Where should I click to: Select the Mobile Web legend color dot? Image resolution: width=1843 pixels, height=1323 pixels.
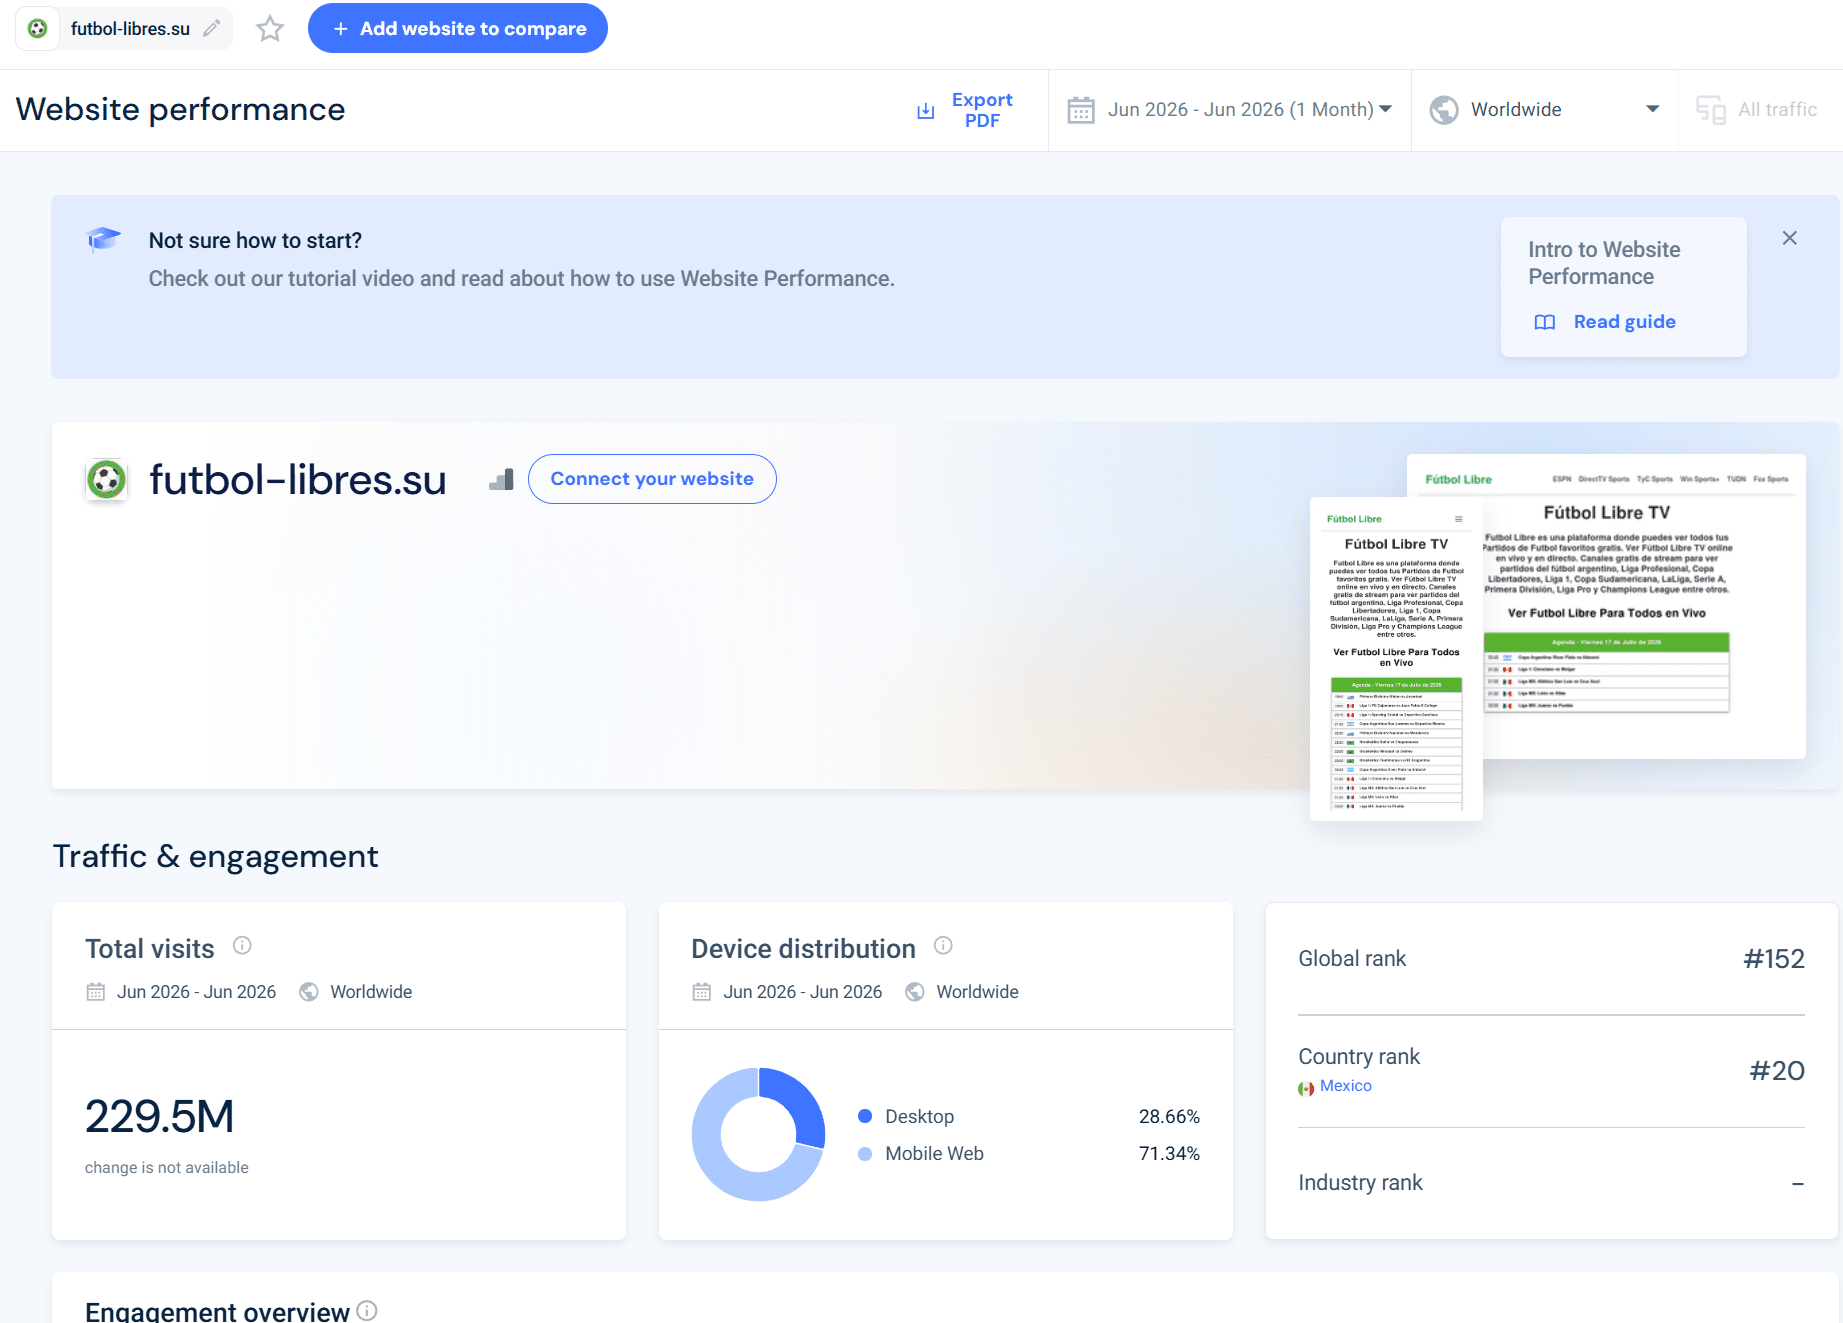point(865,1153)
